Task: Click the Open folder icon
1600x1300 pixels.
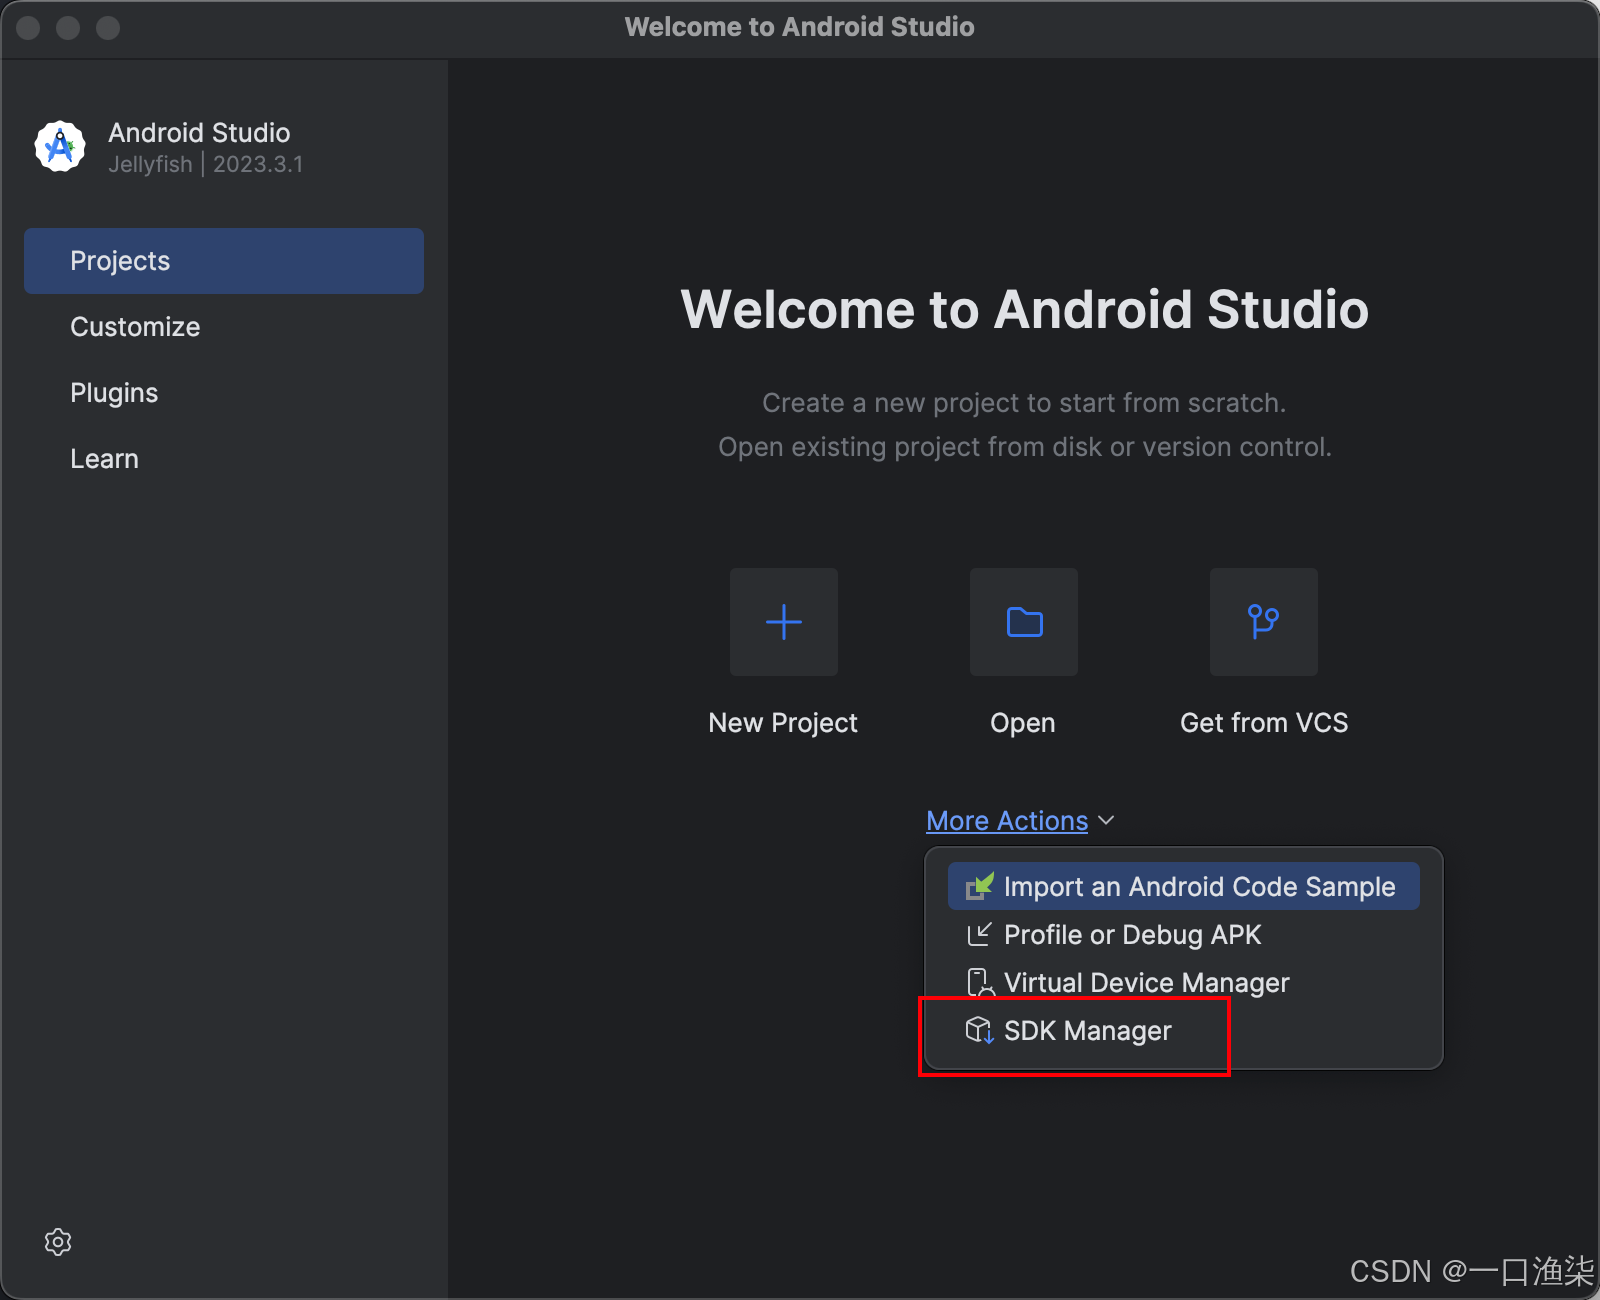Action: click(x=1024, y=622)
